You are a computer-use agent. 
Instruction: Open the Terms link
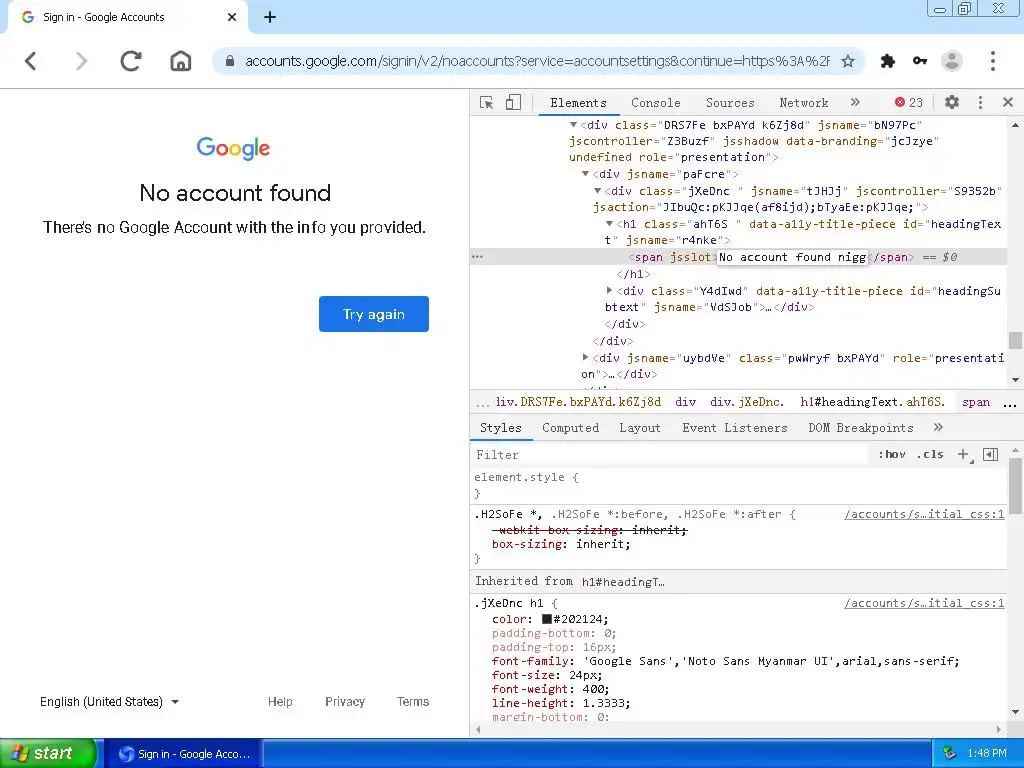tap(413, 702)
